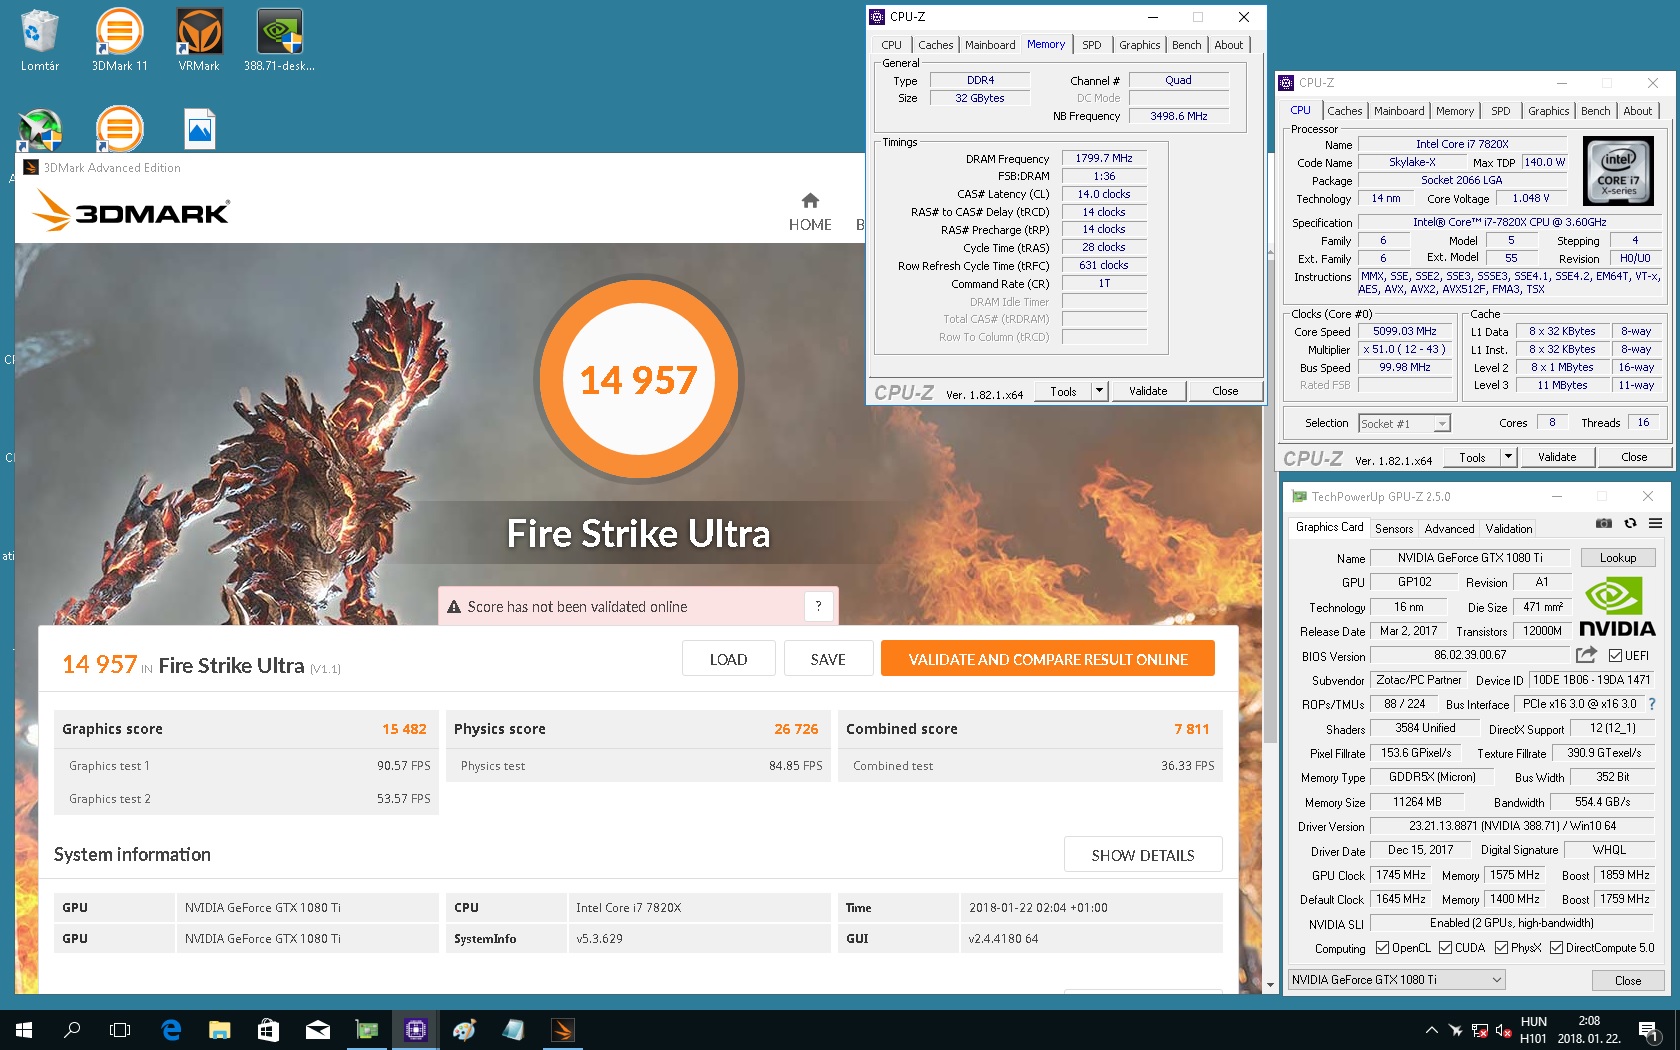Show hidden system tray icons

click(1431, 1030)
